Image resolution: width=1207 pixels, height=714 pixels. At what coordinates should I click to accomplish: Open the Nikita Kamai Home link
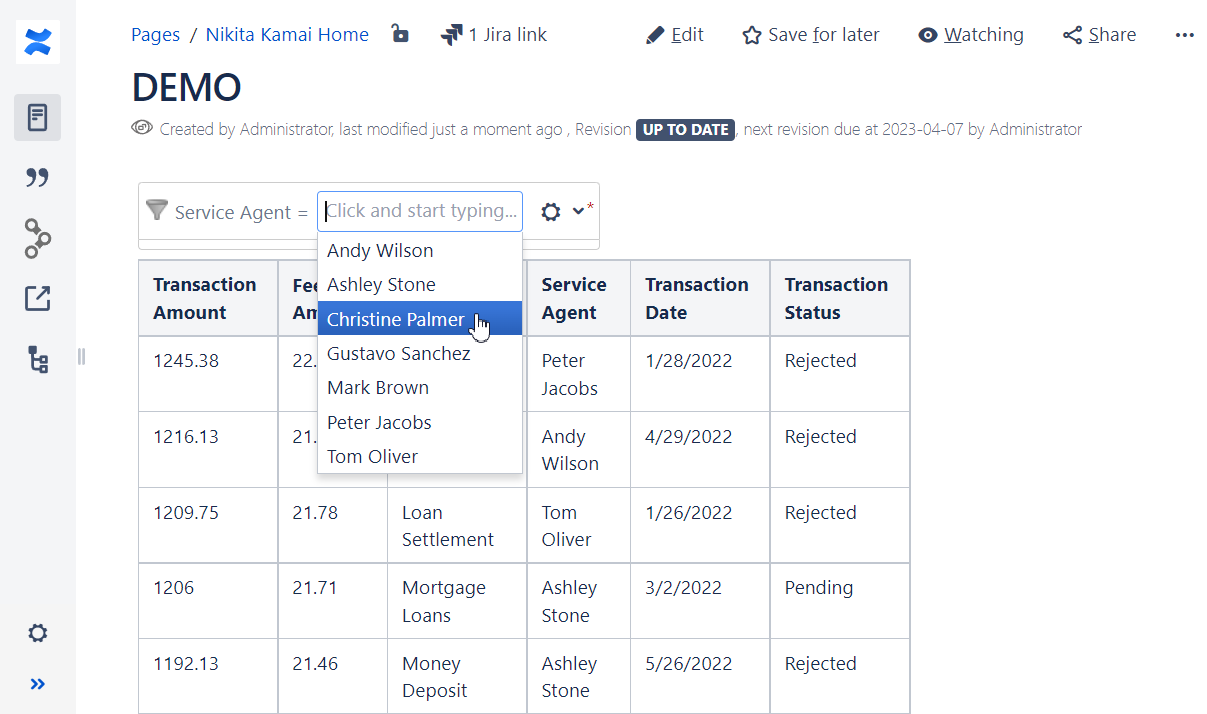point(287,34)
